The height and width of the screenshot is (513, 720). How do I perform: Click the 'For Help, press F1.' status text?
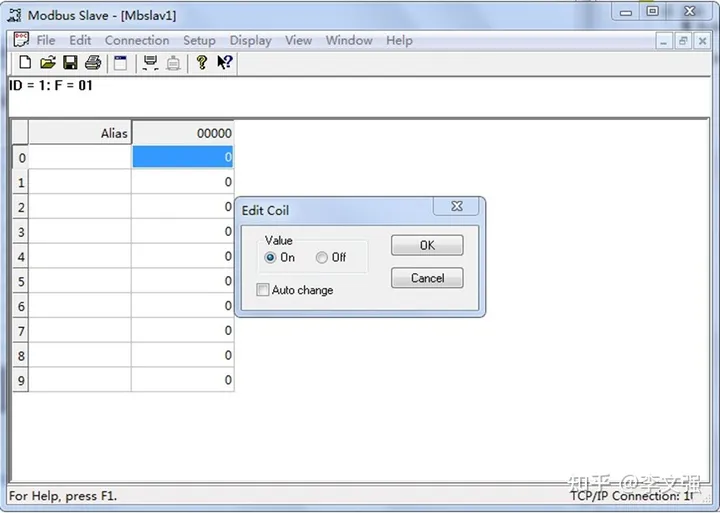(x=63, y=496)
